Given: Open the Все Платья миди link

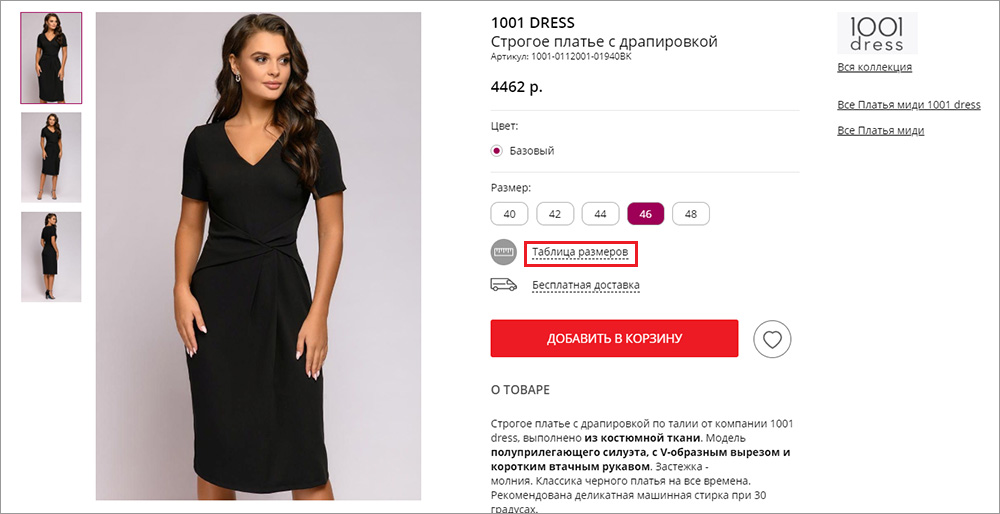Looking at the screenshot, I should click(880, 131).
